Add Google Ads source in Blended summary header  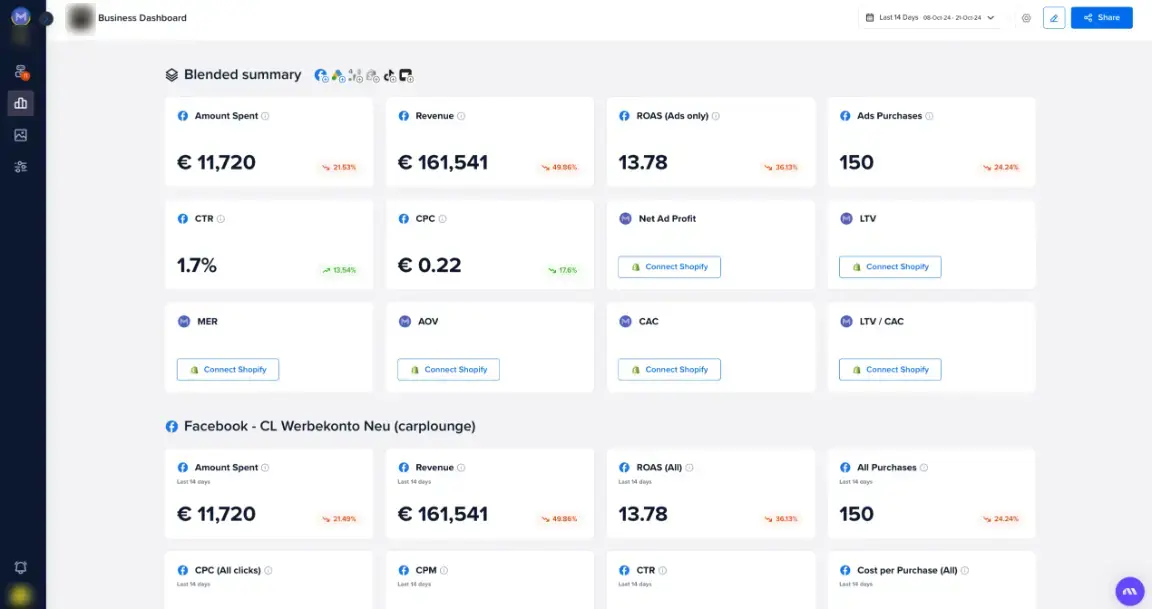click(339, 75)
